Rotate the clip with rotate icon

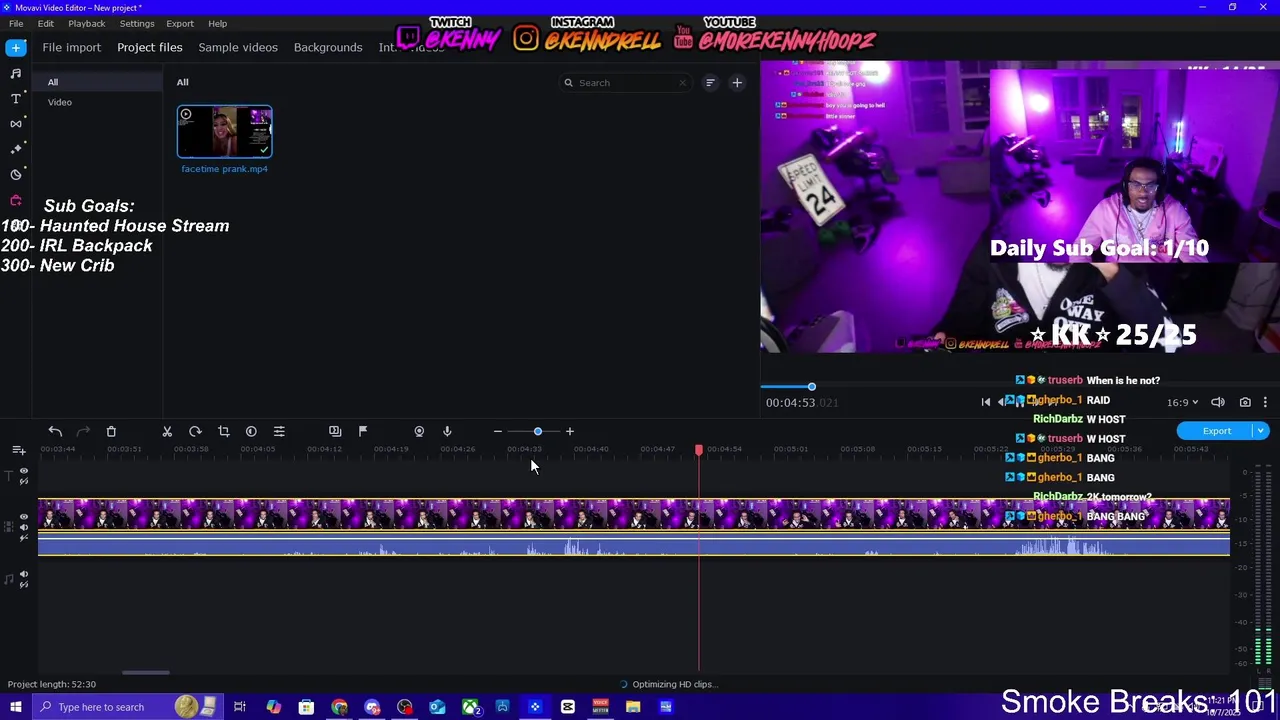(195, 431)
